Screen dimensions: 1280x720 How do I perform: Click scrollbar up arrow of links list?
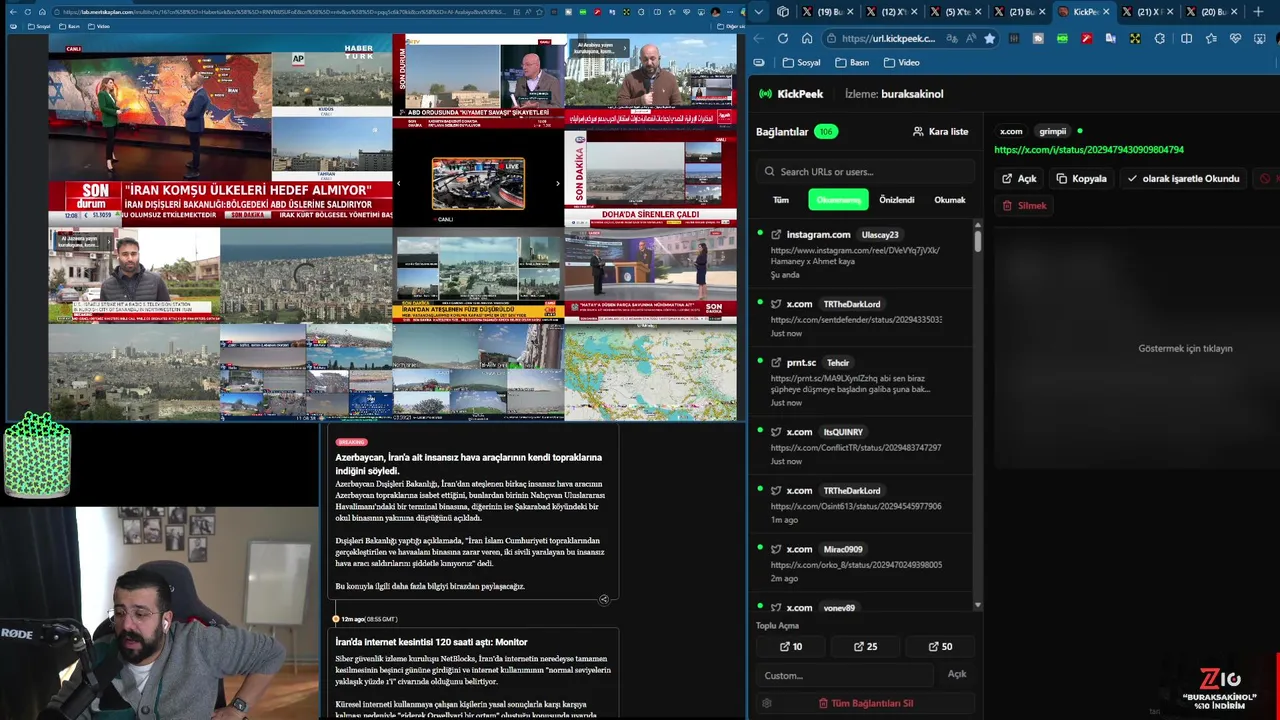click(977, 225)
